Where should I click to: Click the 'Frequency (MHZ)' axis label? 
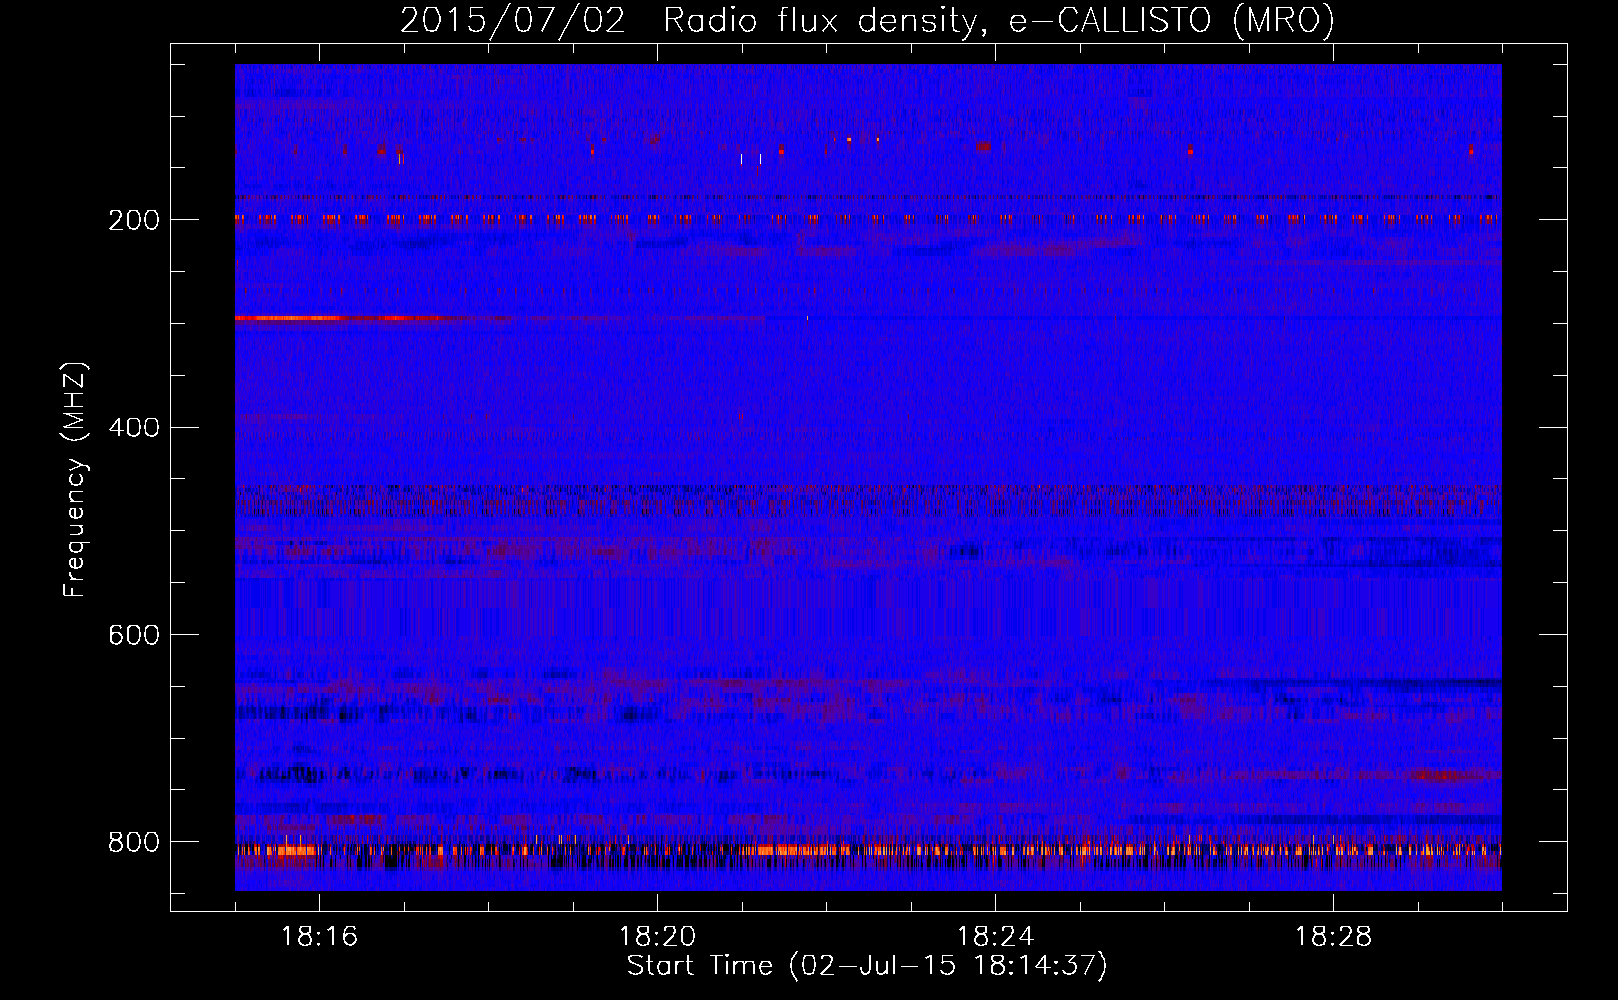(75, 479)
